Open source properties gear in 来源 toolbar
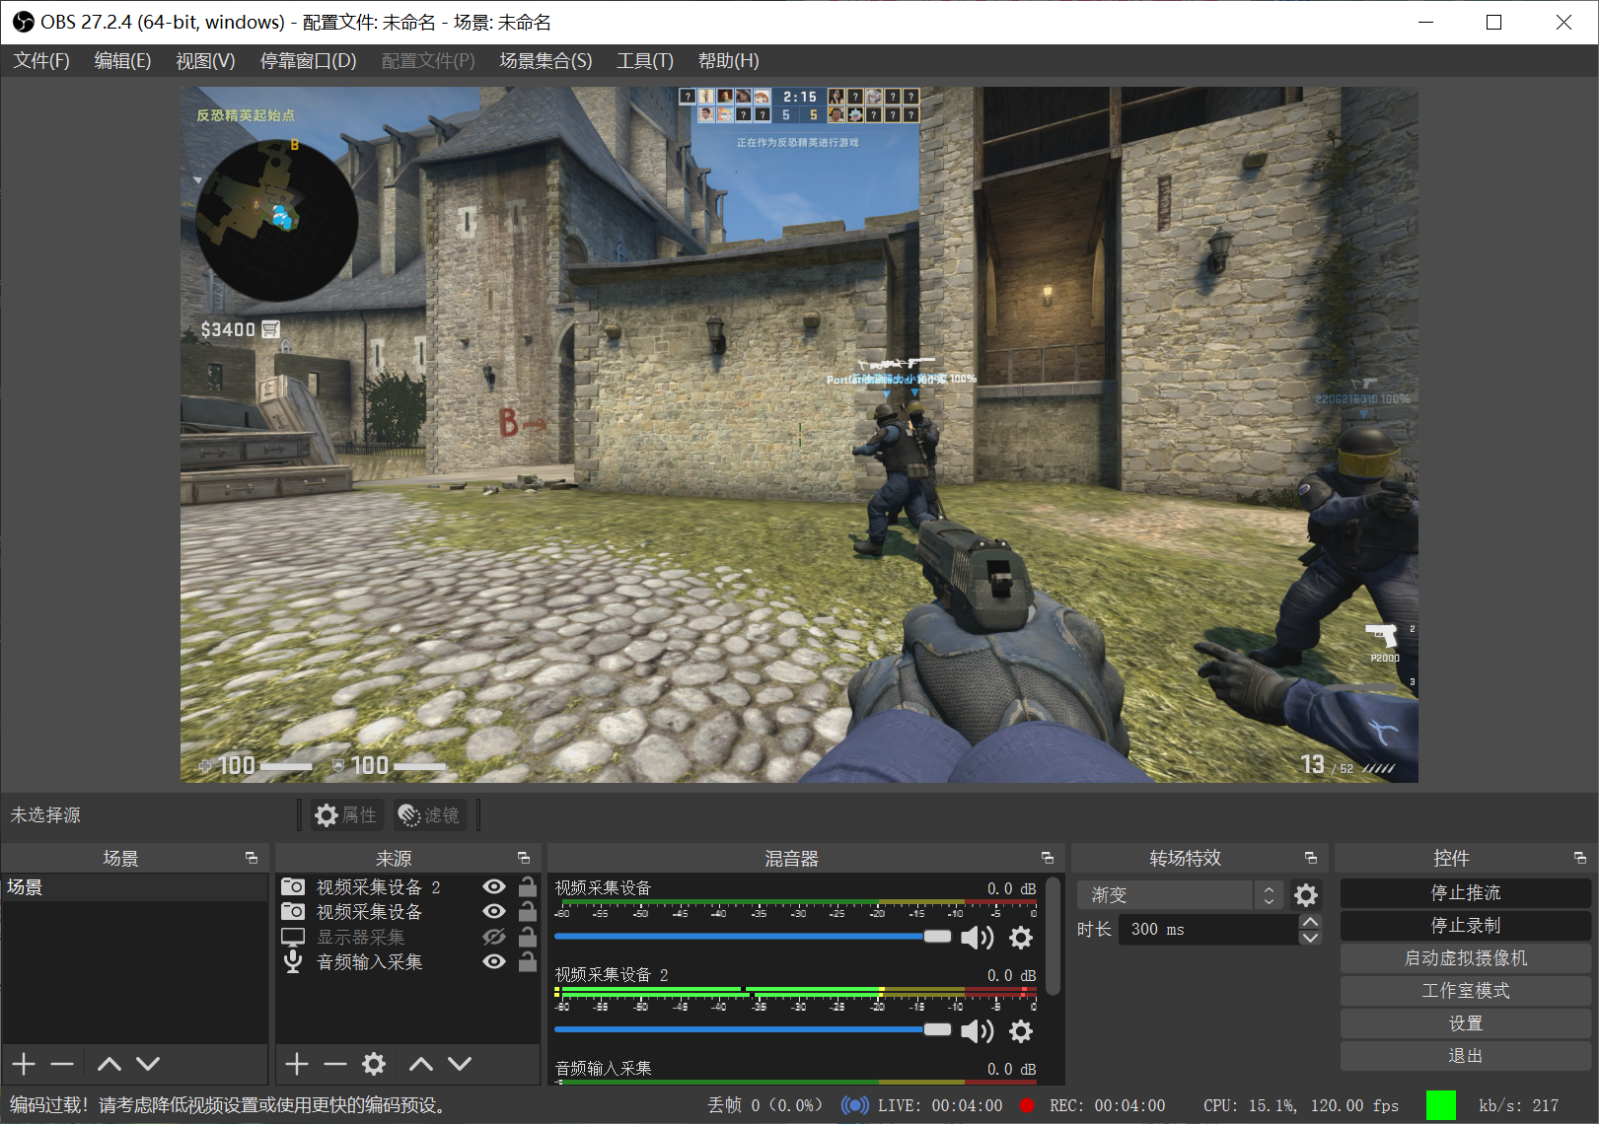Image resolution: width=1599 pixels, height=1124 pixels. click(374, 1064)
